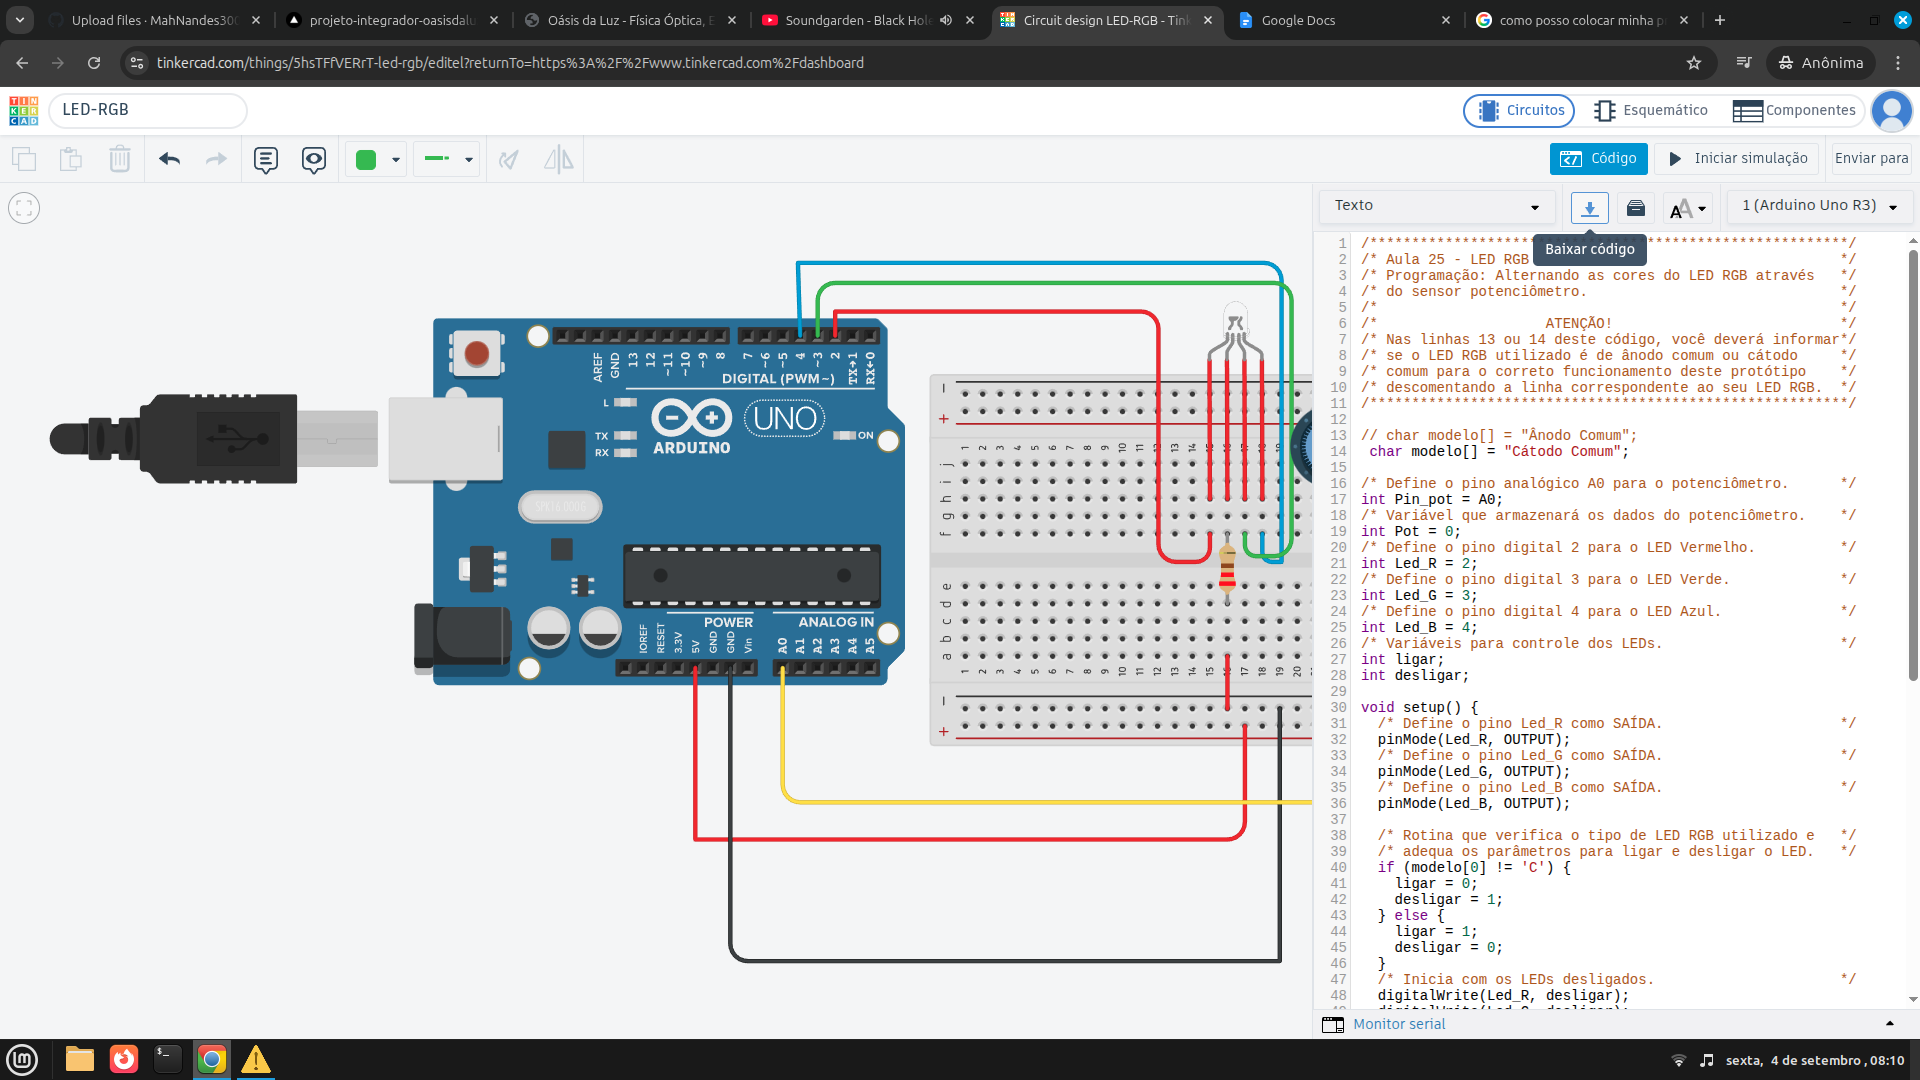
Task: Open a new browser tab
Action: (x=1720, y=20)
